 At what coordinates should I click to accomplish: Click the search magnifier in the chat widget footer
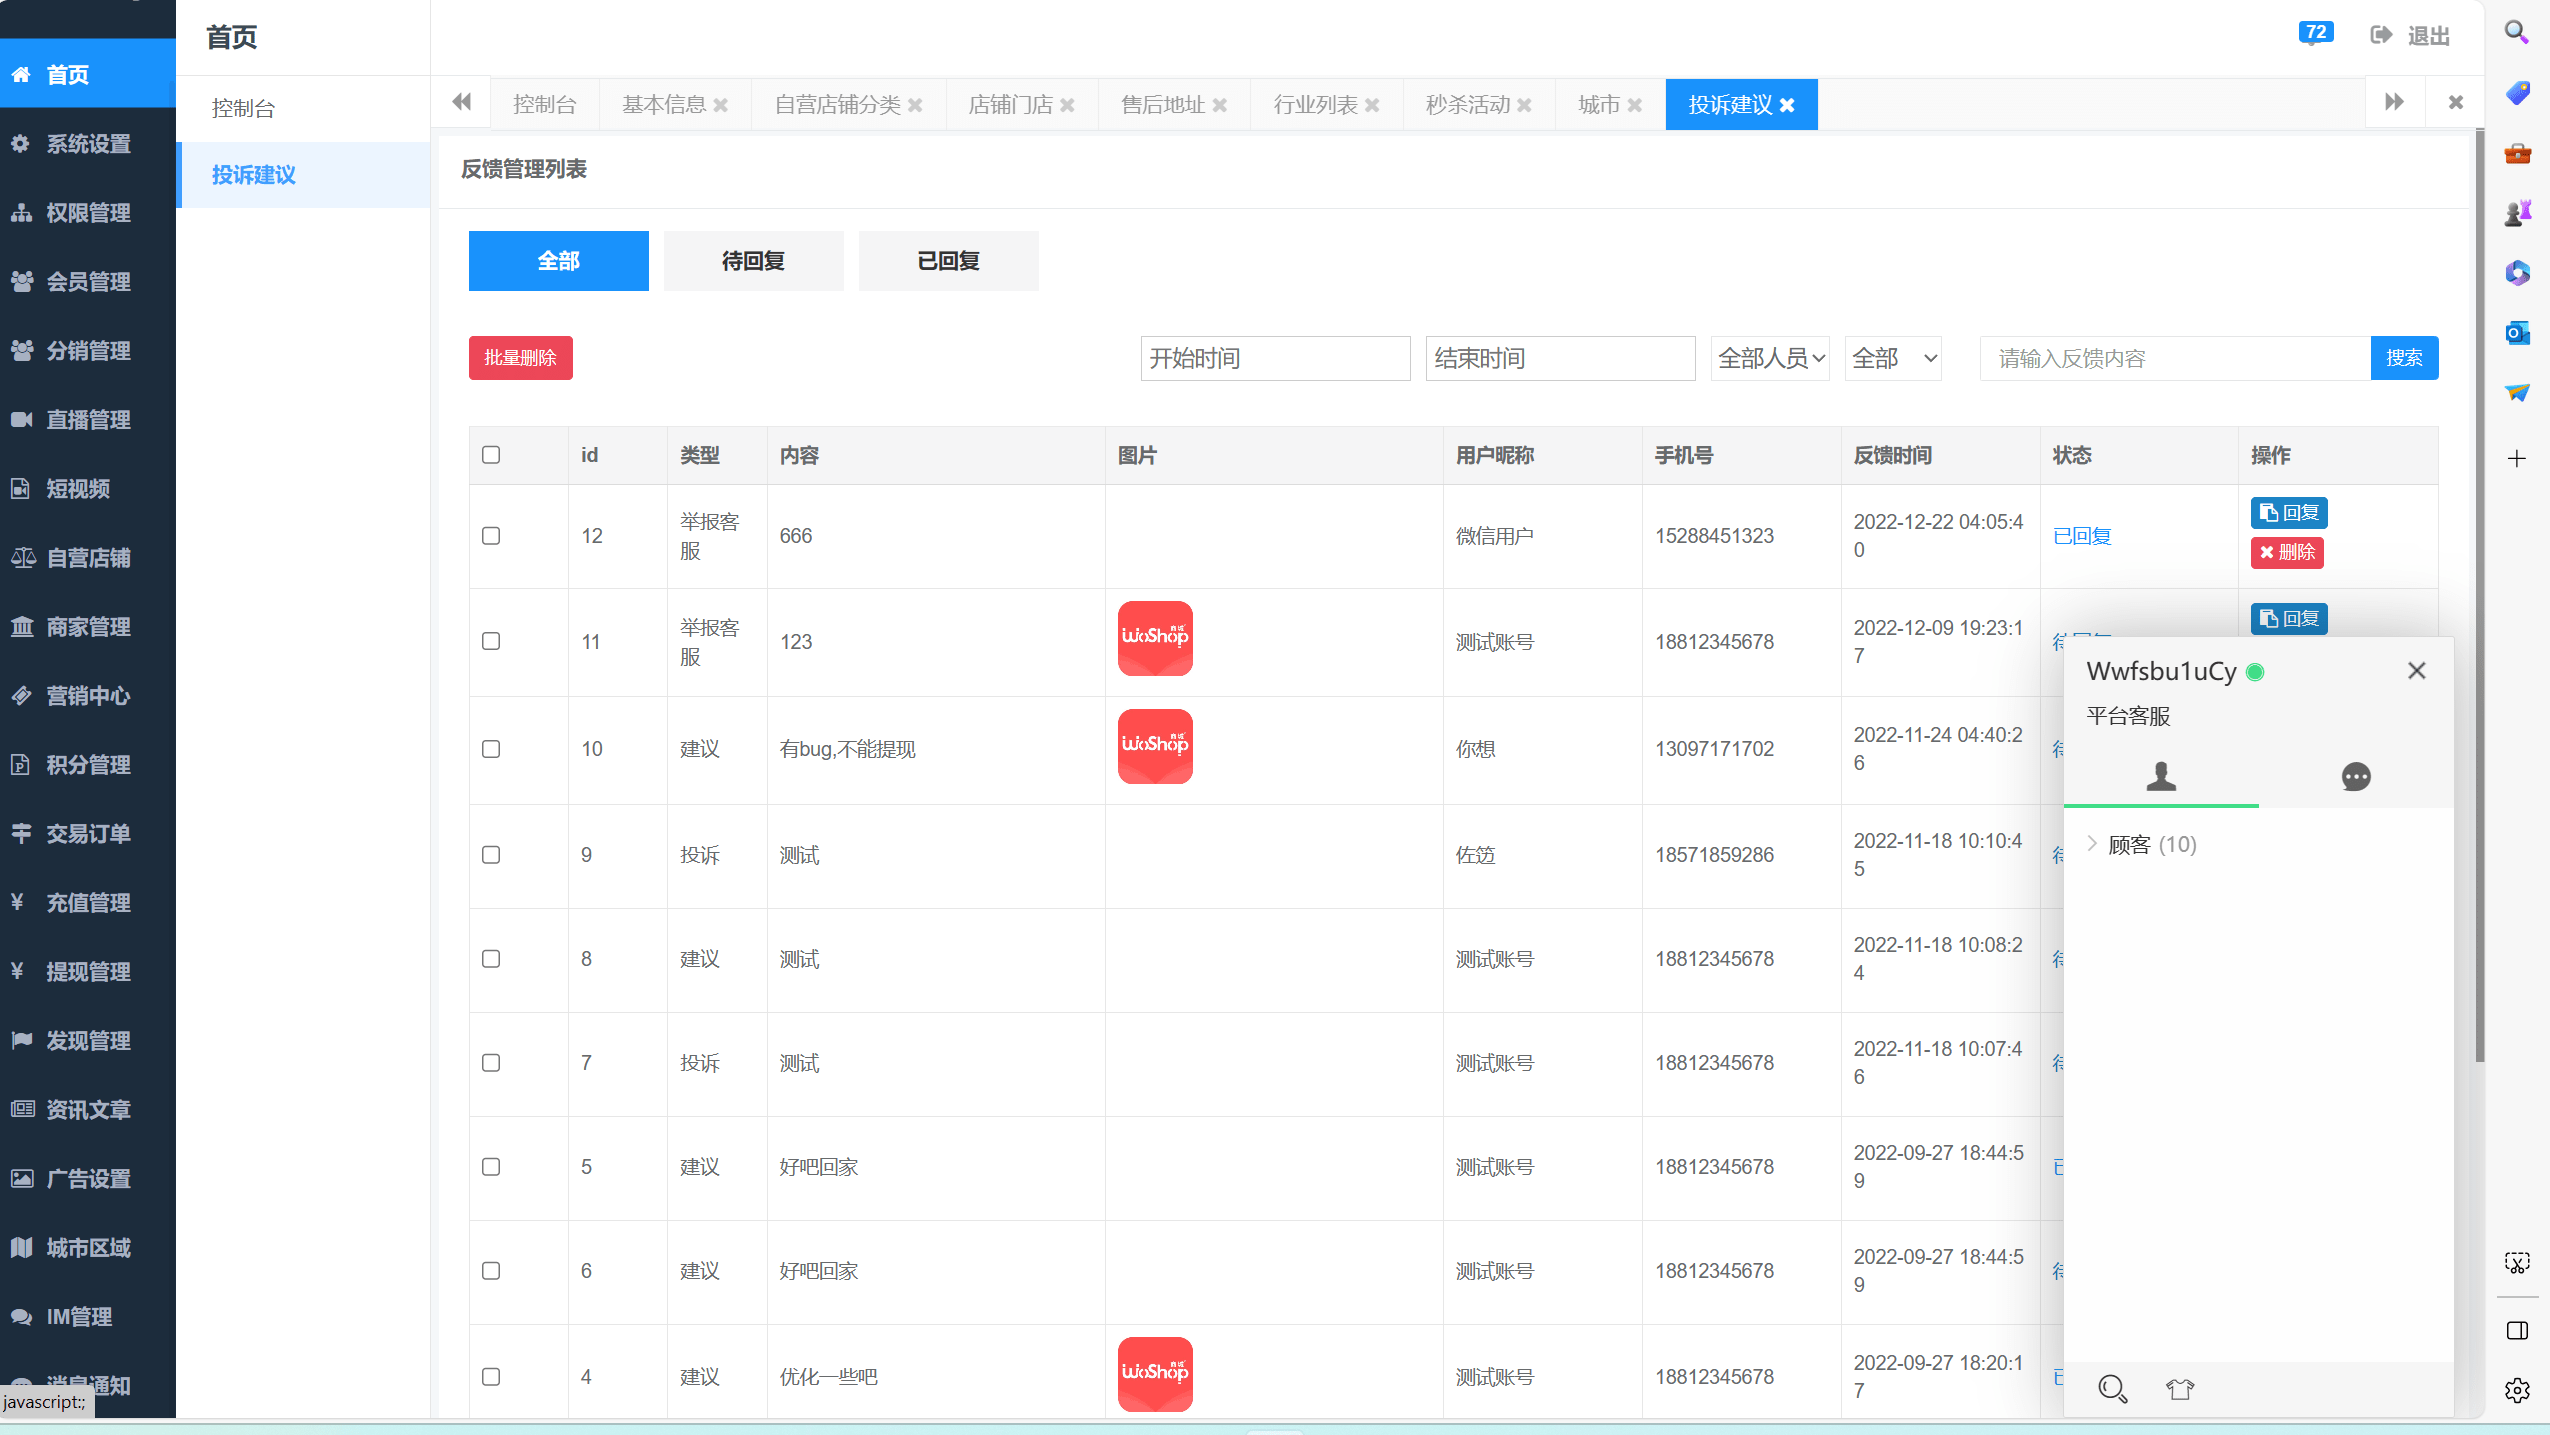coord(2111,1388)
